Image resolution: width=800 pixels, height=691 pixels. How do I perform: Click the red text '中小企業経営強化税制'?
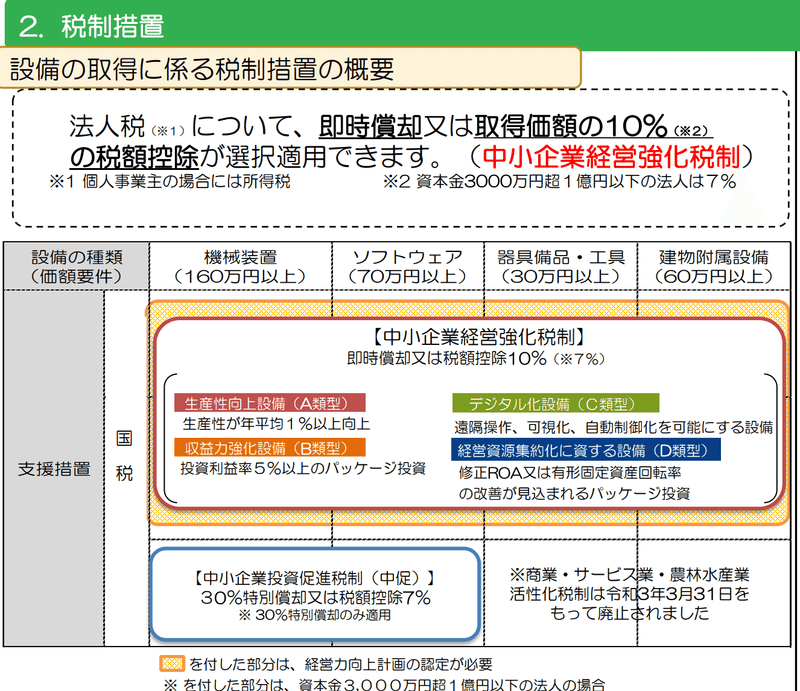[611, 157]
